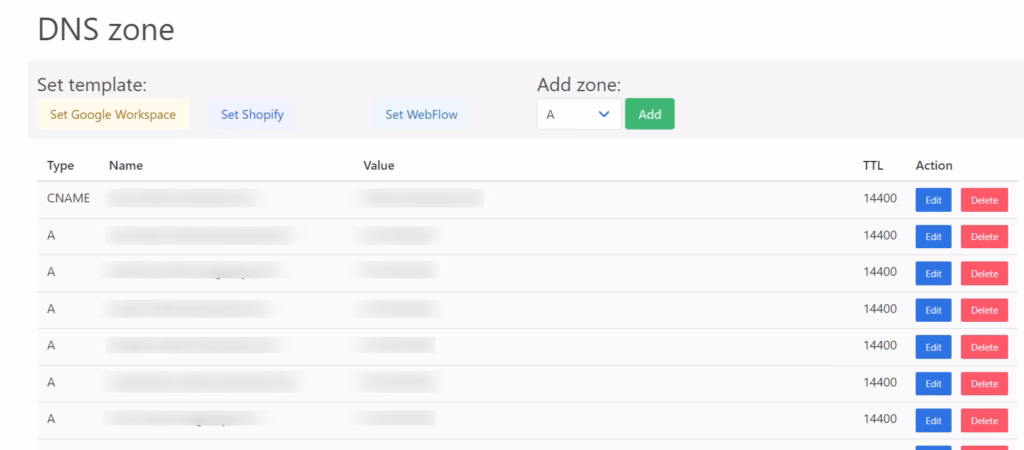Edit the third A record in table
Viewport: 1024px width, 450px height.
(x=933, y=310)
